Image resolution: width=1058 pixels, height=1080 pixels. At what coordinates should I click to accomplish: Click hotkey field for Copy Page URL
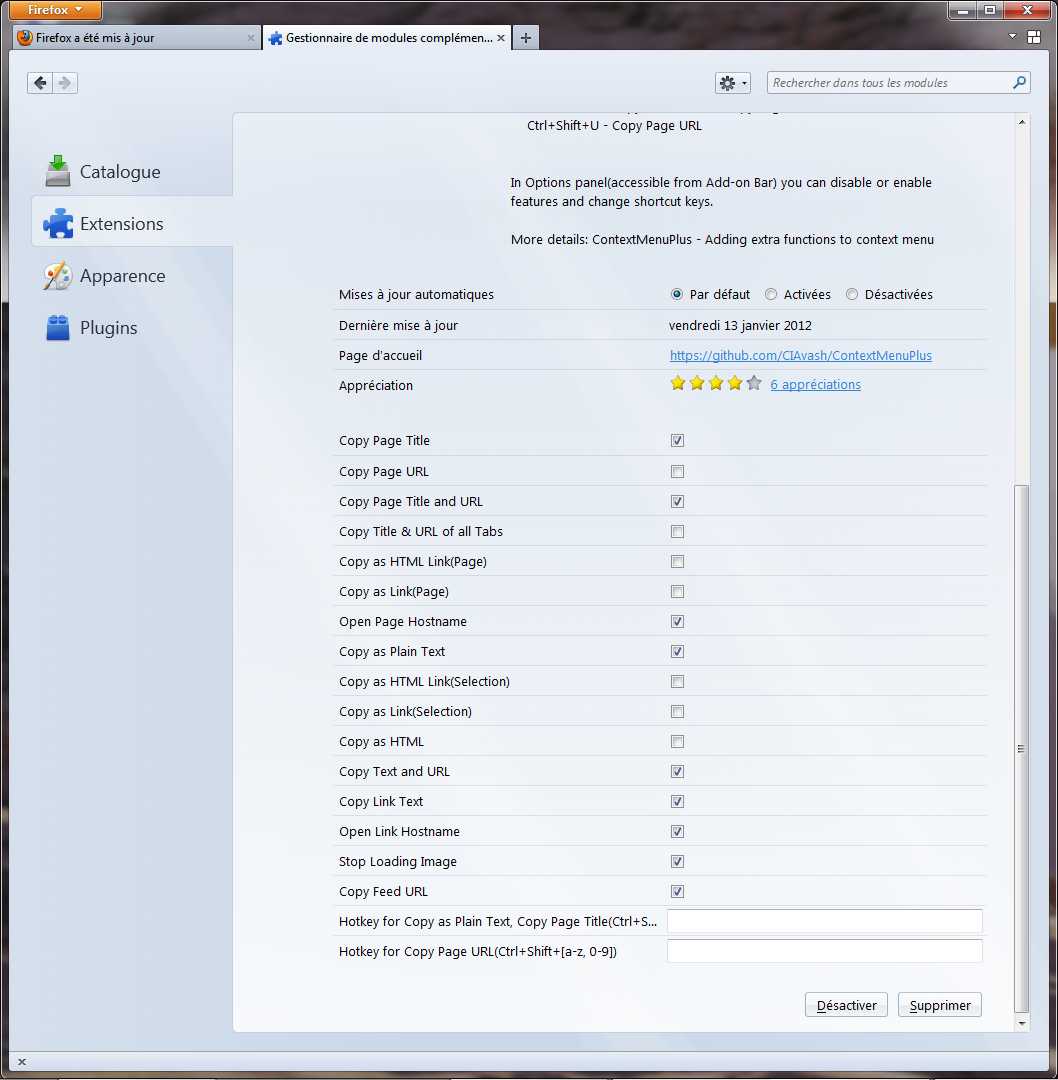click(x=824, y=951)
